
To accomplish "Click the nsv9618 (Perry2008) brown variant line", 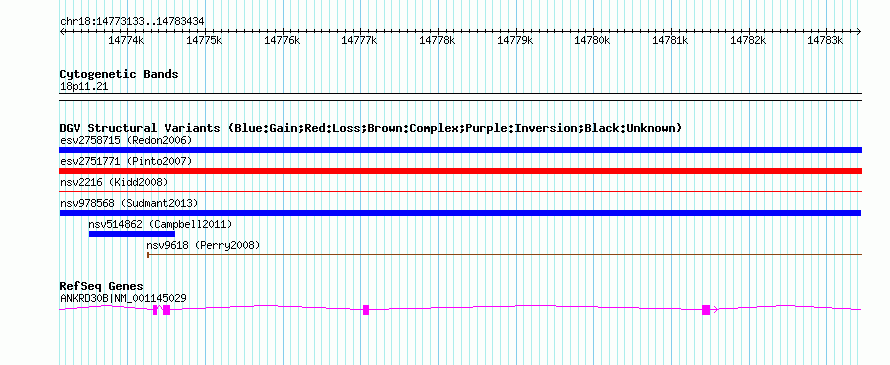I will [504, 255].
